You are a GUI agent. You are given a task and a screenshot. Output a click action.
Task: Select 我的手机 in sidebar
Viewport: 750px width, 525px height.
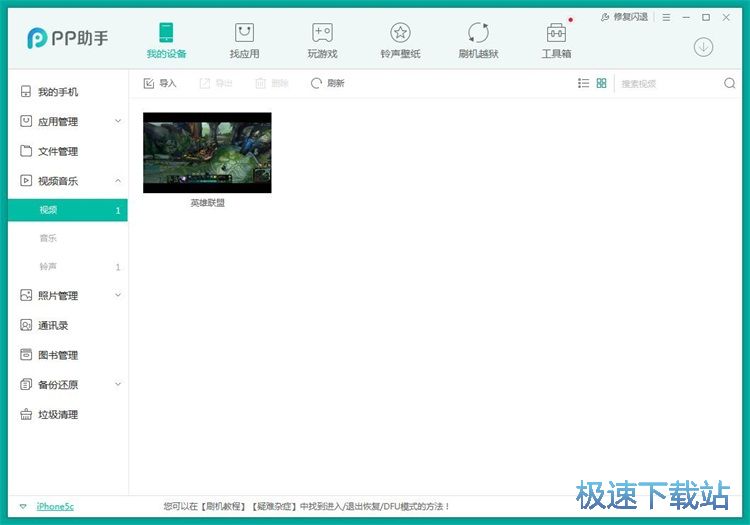click(x=68, y=91)
